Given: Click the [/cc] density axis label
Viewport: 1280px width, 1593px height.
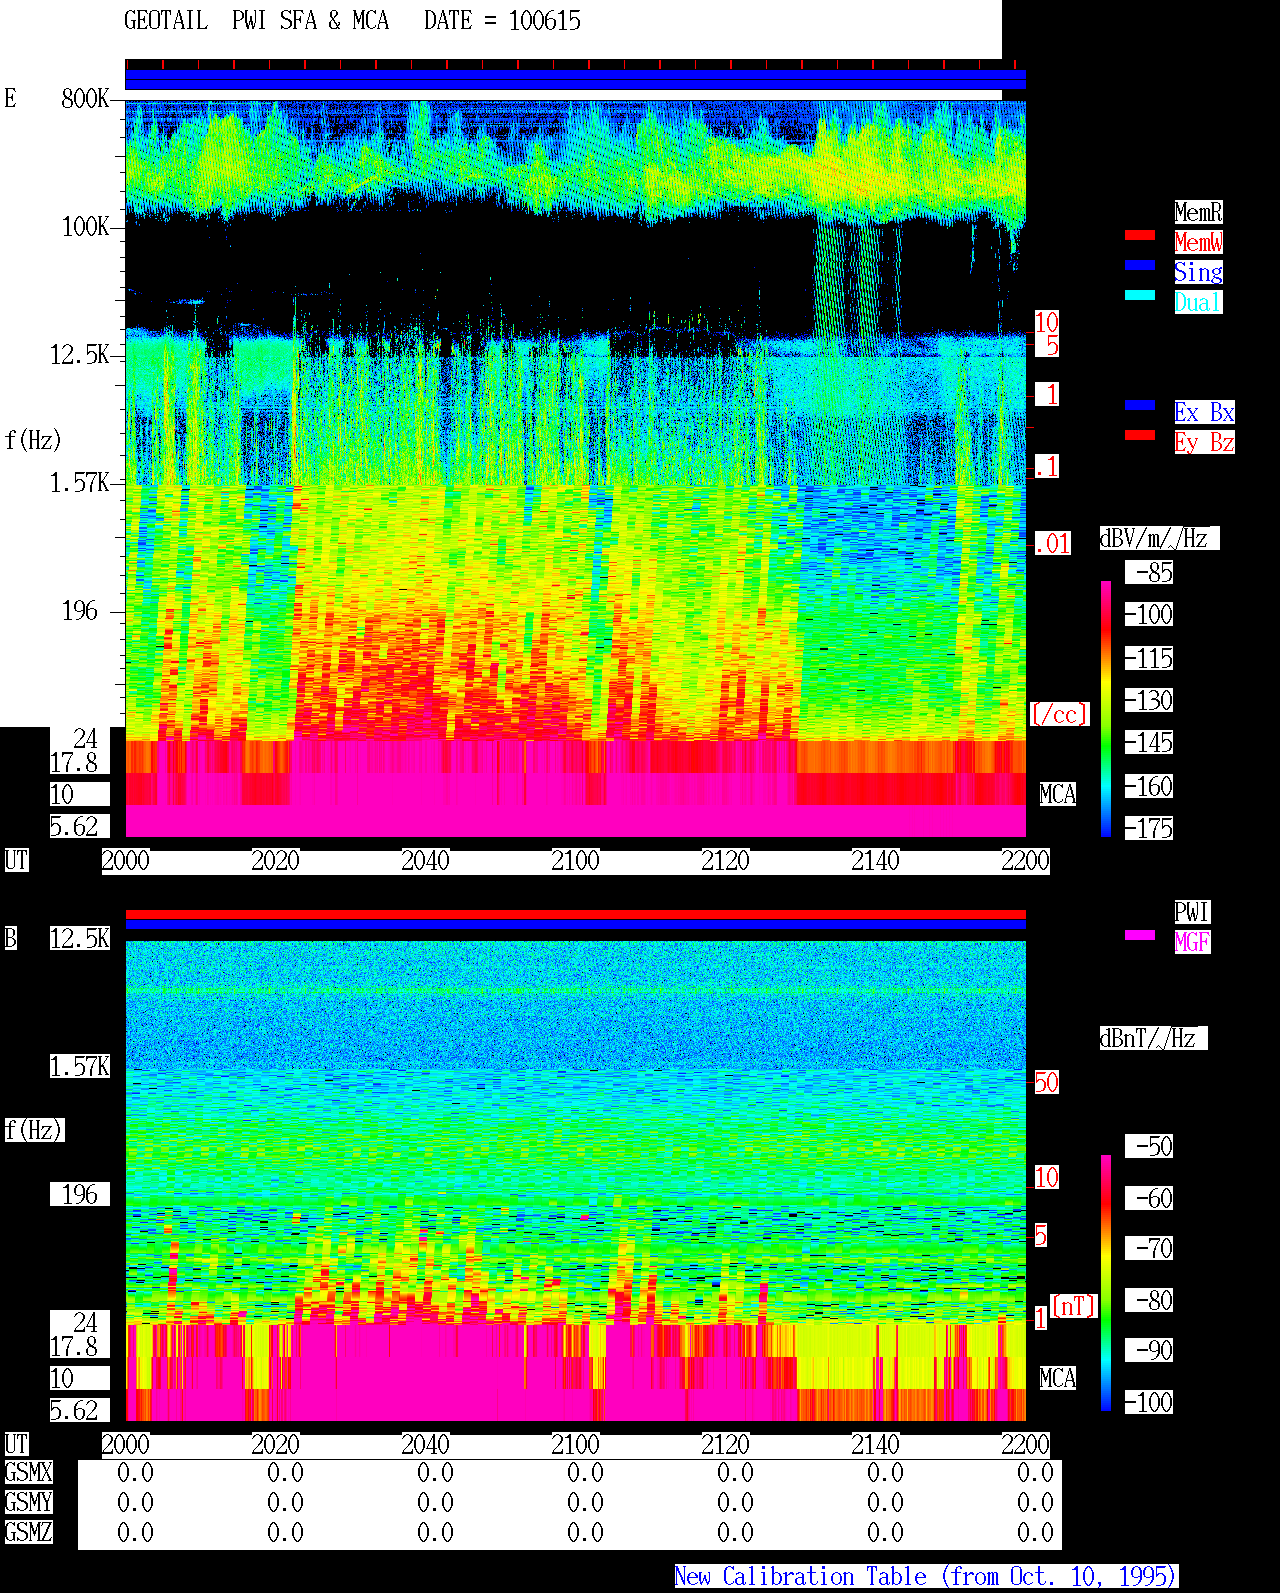Looking at the screenshot, I should click(1059, 714).
